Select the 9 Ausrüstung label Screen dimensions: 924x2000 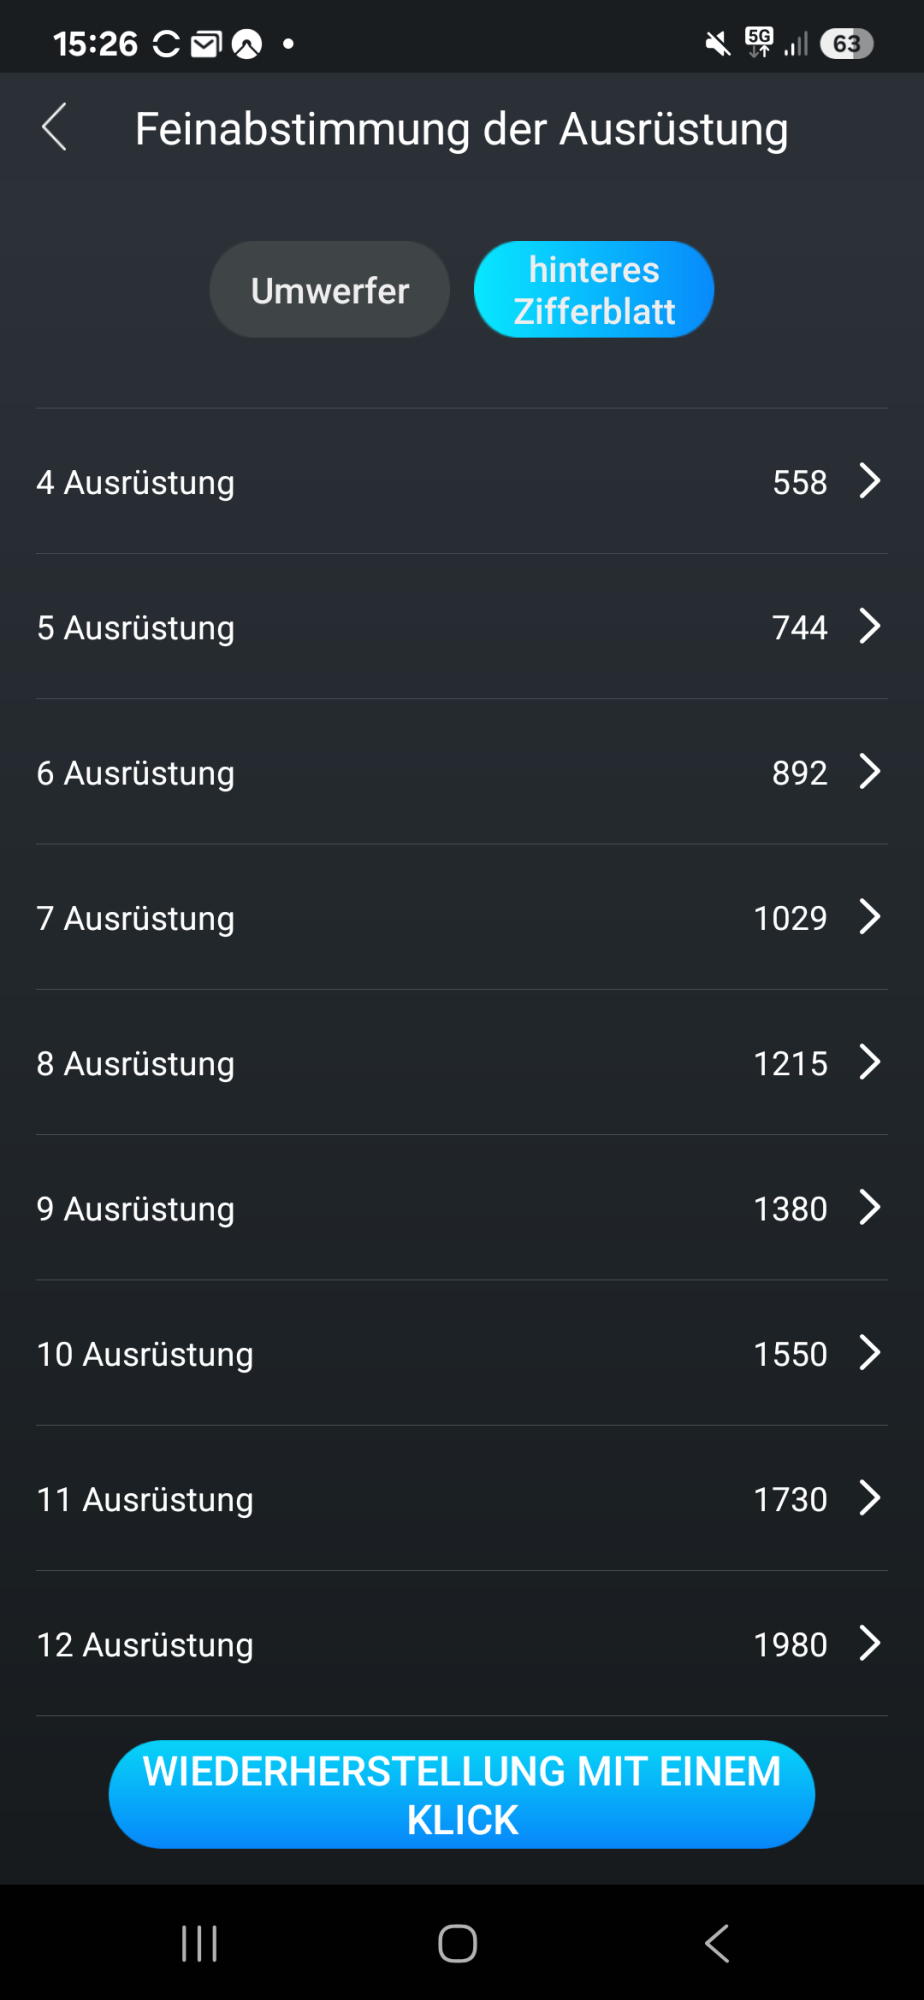pyautogui.click(x=136, y=1208)
